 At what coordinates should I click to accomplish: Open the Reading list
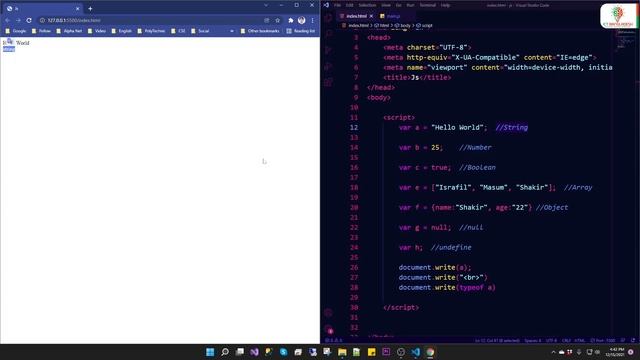pos(301,31)
